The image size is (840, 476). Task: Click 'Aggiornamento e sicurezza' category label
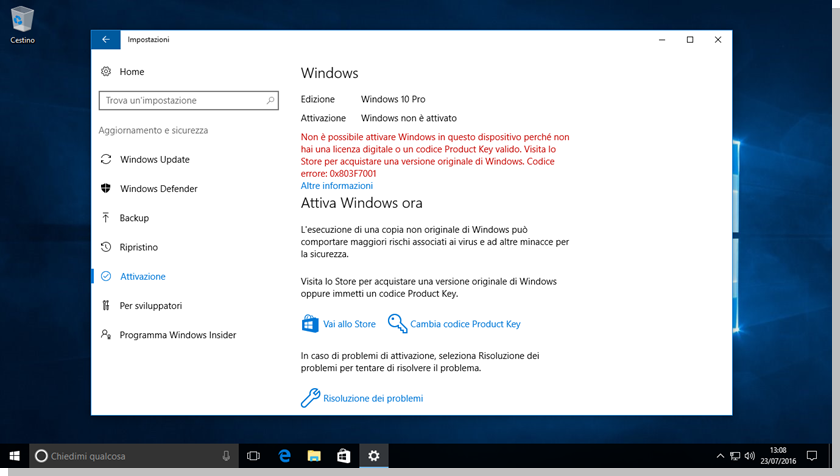(x=153, y=130)
